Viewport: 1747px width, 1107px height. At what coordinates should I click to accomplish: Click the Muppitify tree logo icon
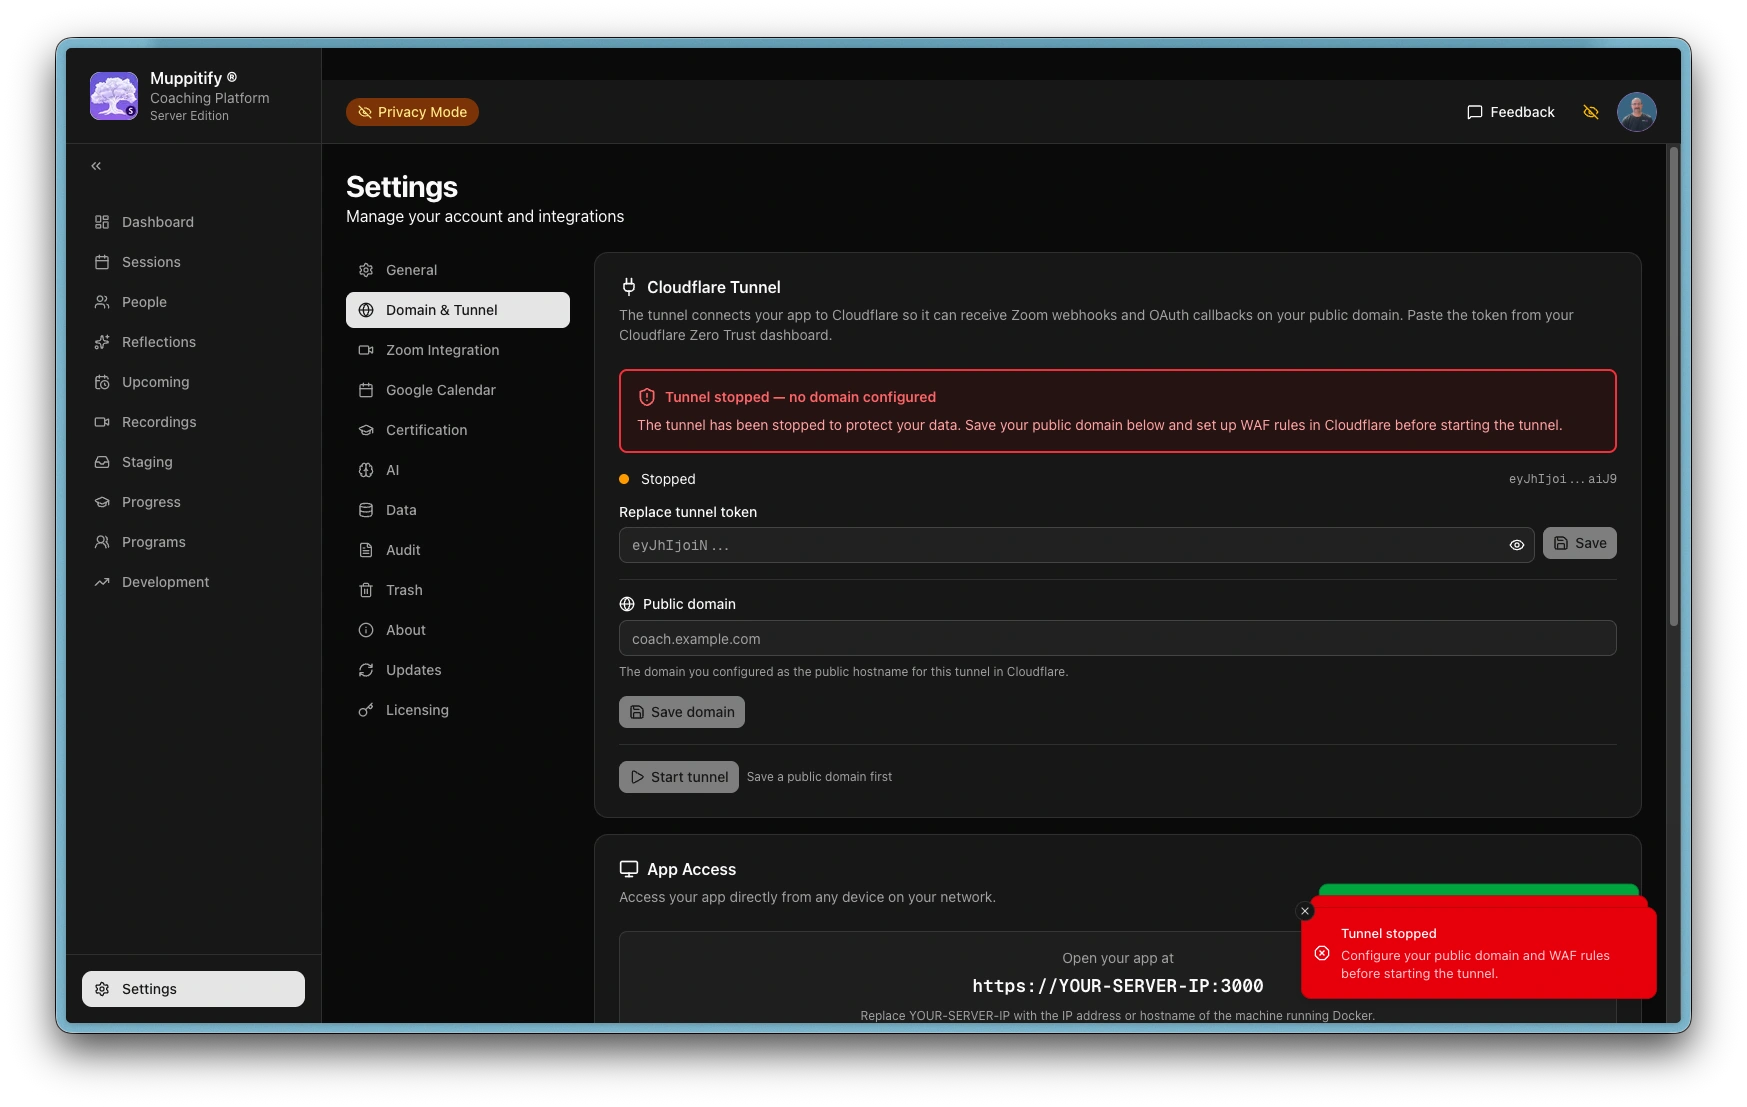coord(114,96)
